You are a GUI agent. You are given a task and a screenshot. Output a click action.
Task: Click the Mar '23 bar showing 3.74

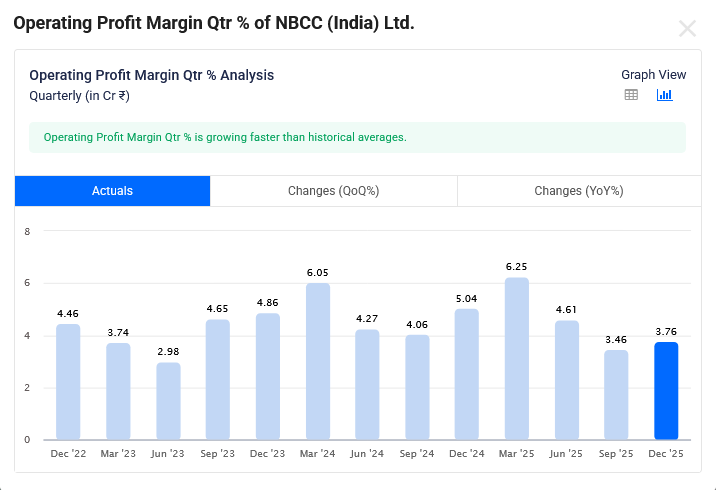(118, 391)
